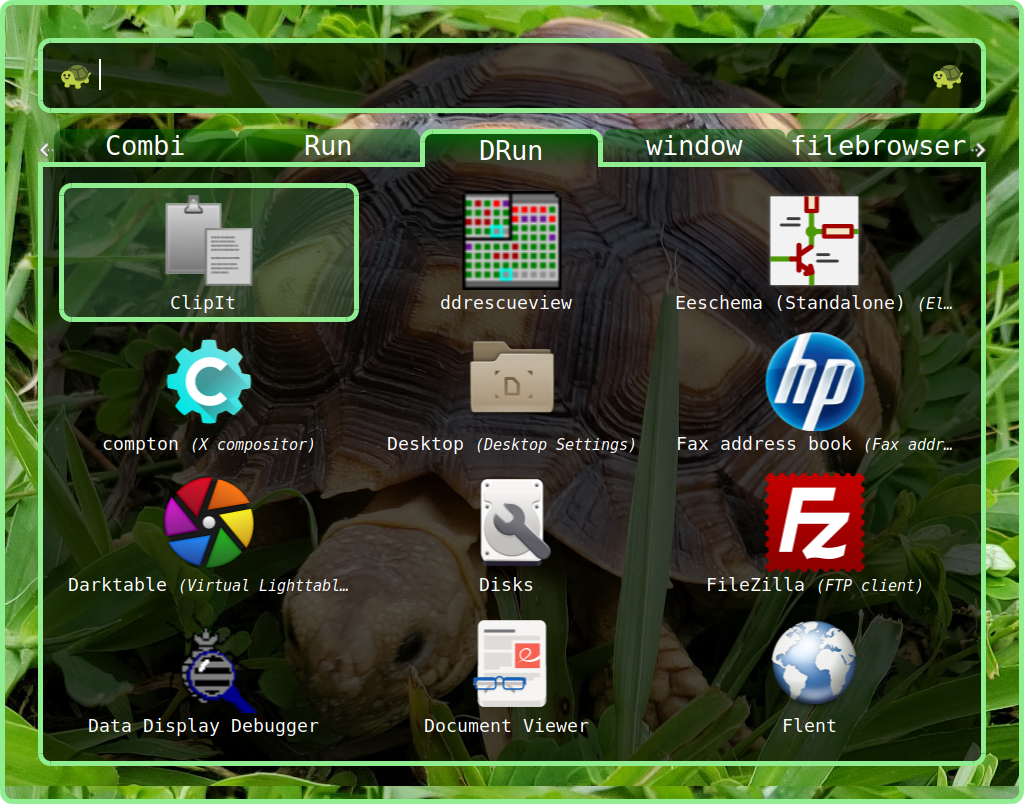1024x804 pixels.
Task: Focus the search input field
Action: coord(510,76)
